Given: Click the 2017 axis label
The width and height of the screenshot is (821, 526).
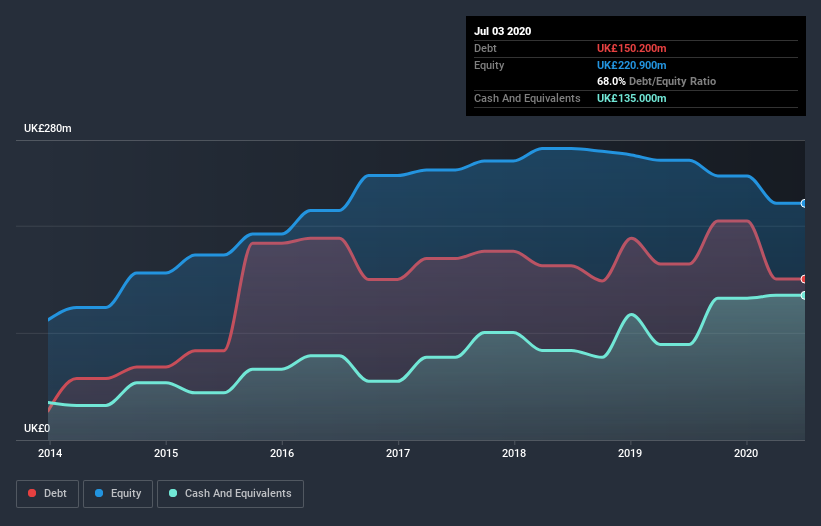Looking at the screenshot, I should (x=398, y=453).
